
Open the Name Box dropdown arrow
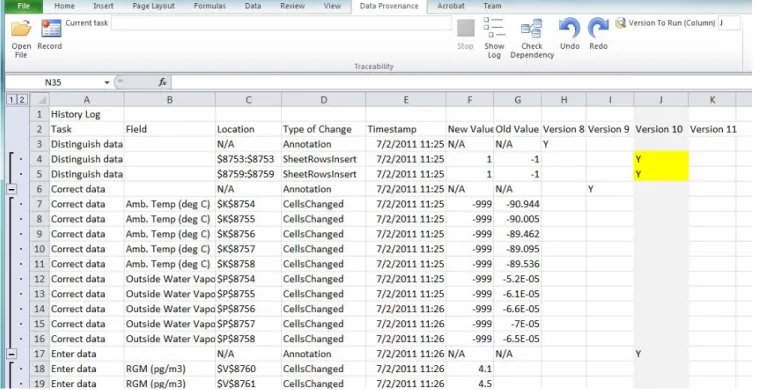tap(107, 83)
